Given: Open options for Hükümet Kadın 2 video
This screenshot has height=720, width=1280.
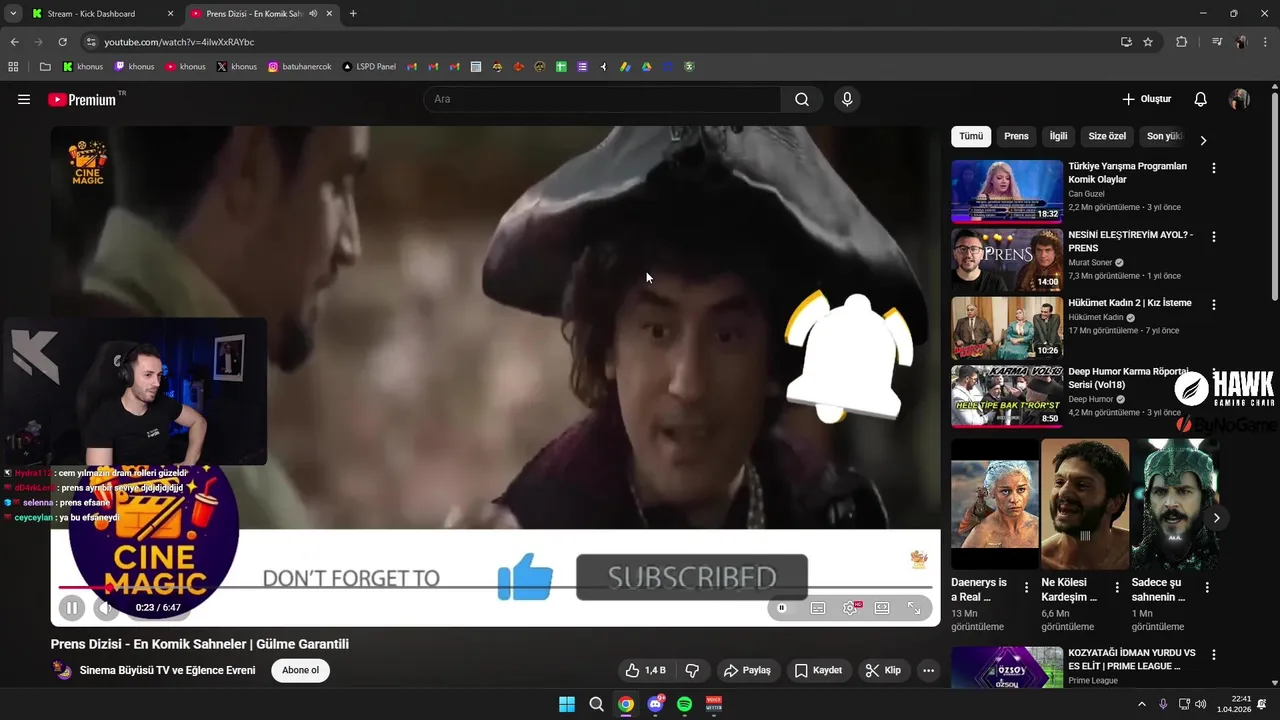Looking at the screenshot, I should click(1214, 304).
